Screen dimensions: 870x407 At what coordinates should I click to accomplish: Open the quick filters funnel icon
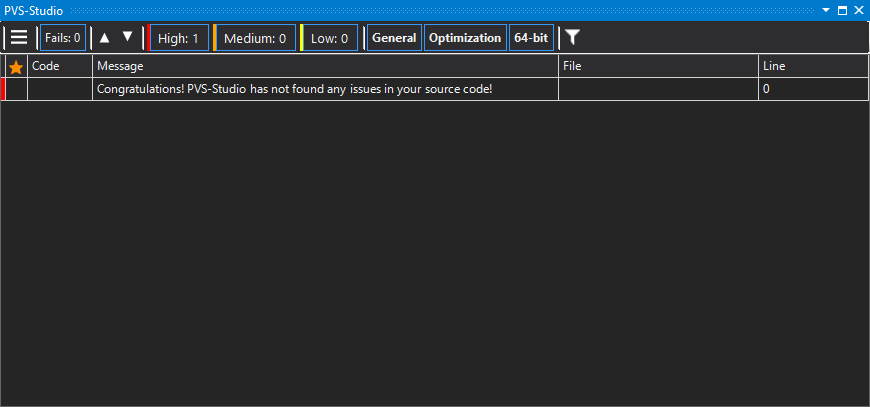[573, 38]
